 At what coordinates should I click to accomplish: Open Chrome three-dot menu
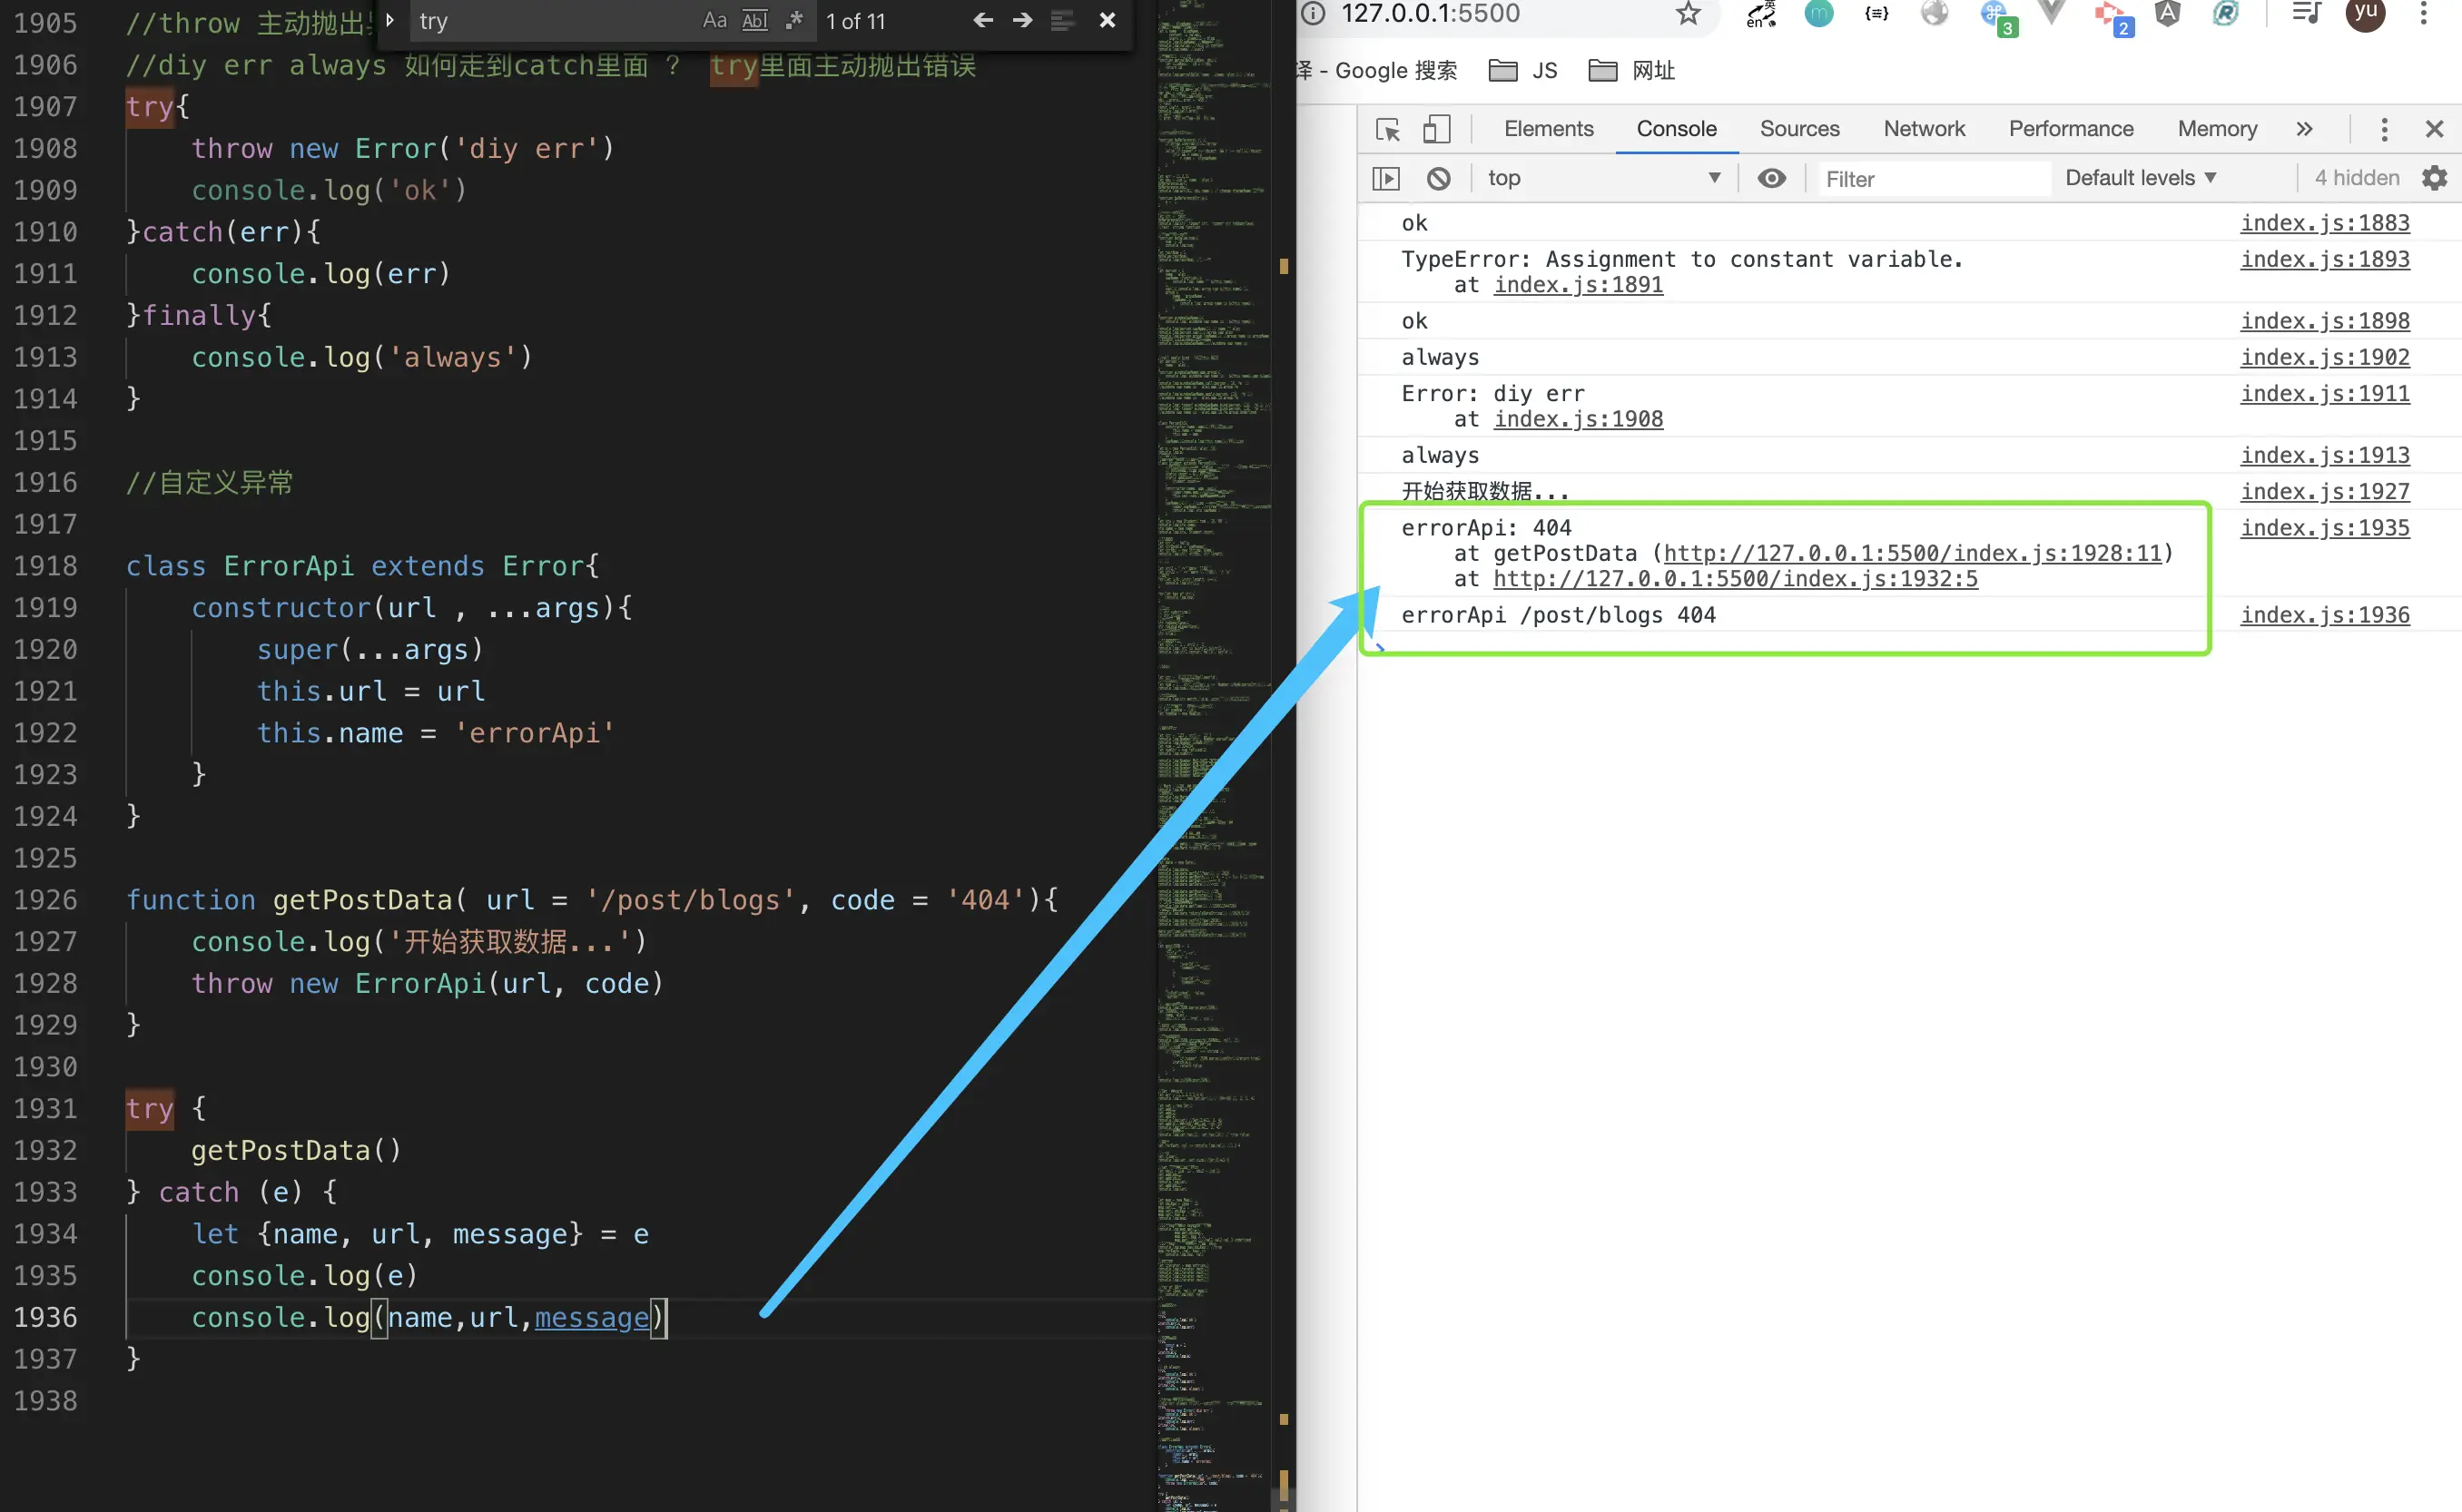point(2423,13)
